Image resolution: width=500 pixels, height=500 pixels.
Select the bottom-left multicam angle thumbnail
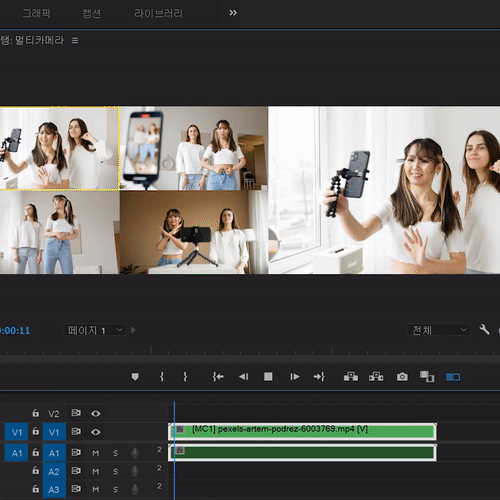[59, 232]
